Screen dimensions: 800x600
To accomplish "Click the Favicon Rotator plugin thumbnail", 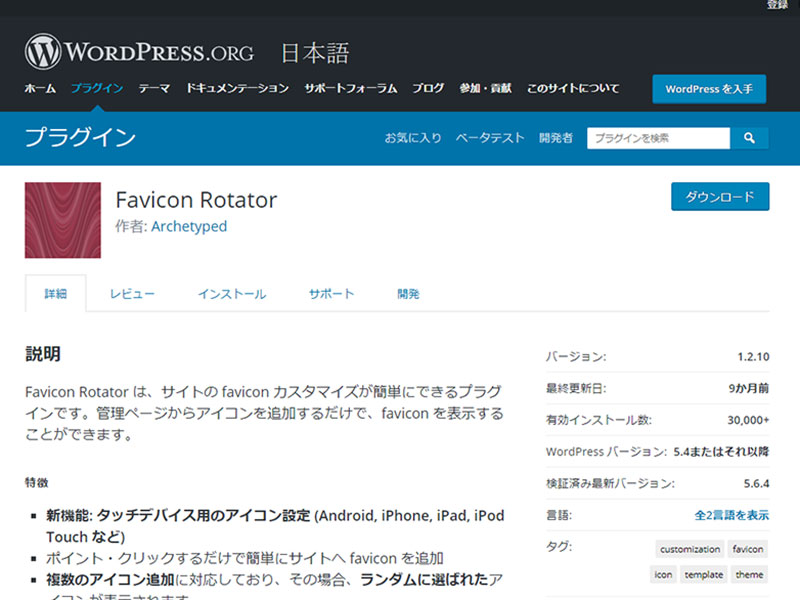I will [63, 220].
